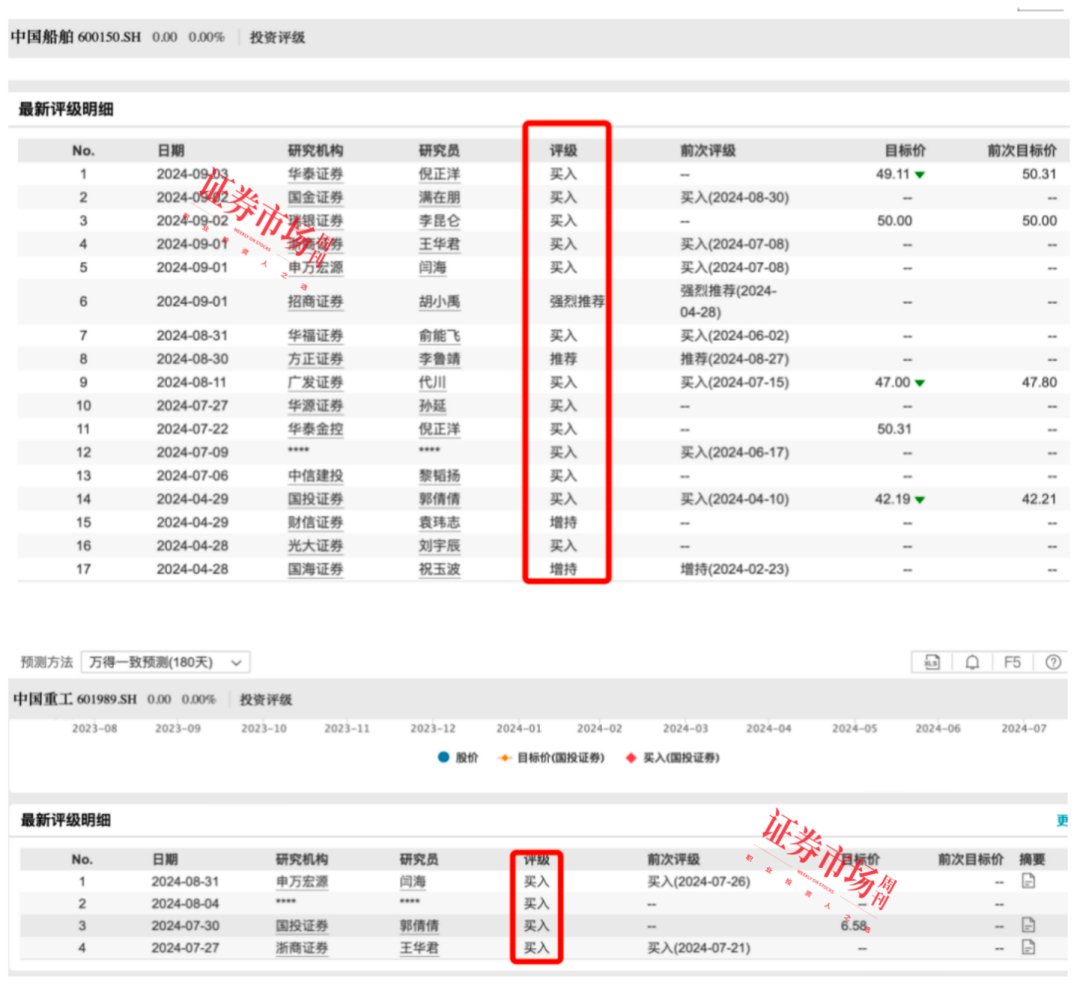This screenshot has width=1080, height=996.
Task: Open summary document for 2024-07-30 国投证券 row
Action: pyautogui.click(x=1028, y=925)
